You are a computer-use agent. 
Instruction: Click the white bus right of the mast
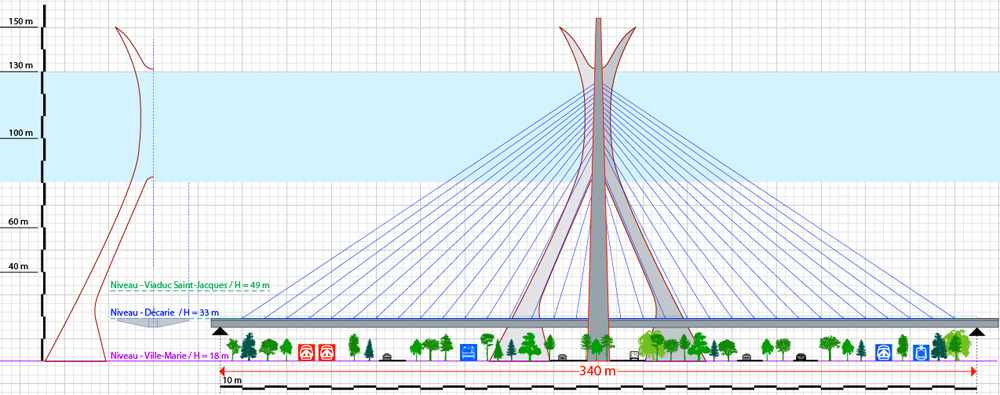click(x=634, y=356)
